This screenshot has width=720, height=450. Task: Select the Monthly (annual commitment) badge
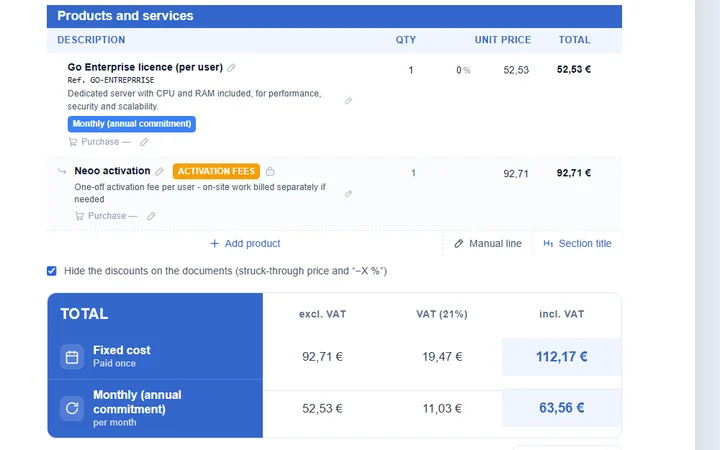[132, 124]
